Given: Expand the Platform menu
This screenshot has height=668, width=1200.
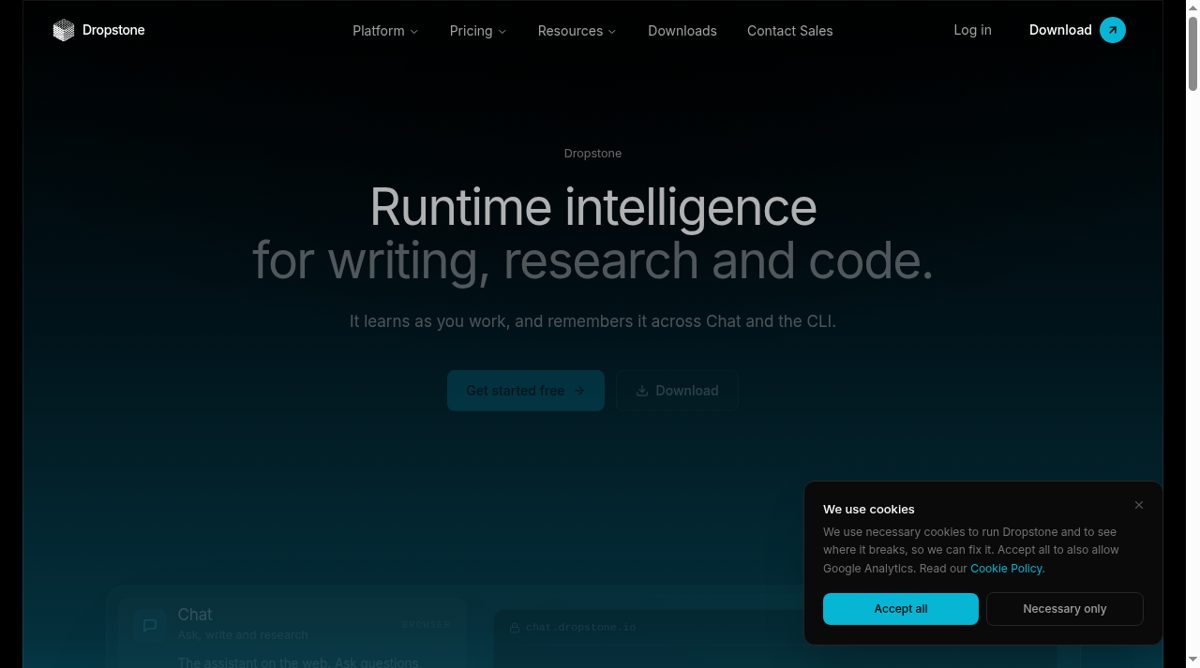Looking at the screenshot, I should [385, 31].
